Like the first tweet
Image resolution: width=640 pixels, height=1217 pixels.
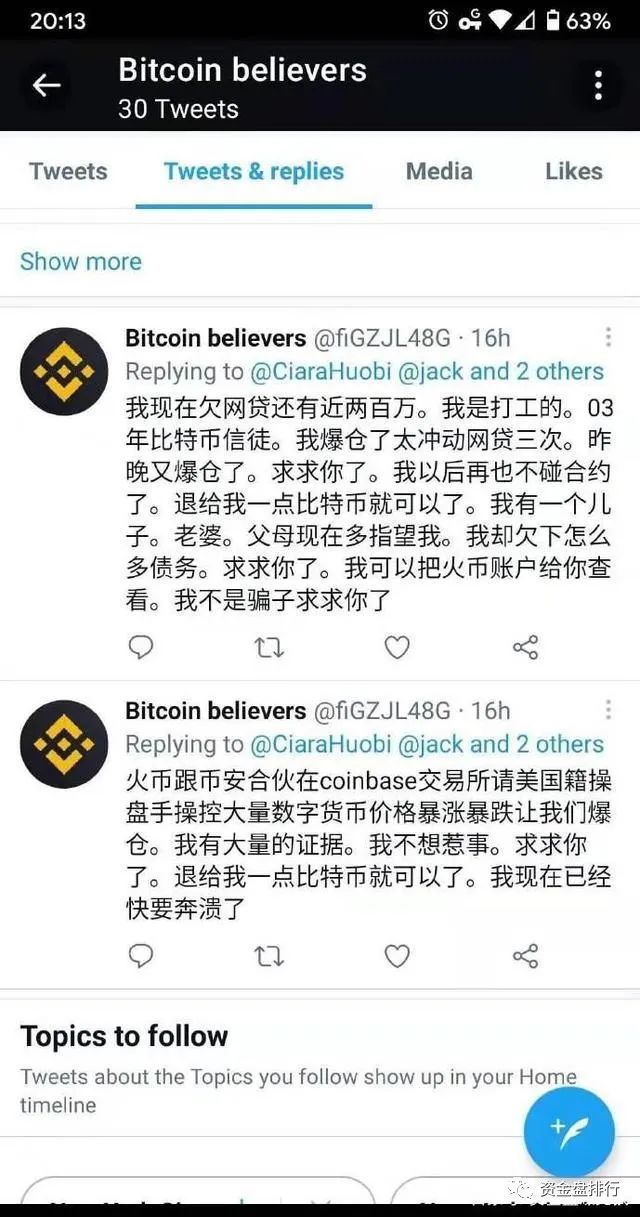tap(397, 648)
